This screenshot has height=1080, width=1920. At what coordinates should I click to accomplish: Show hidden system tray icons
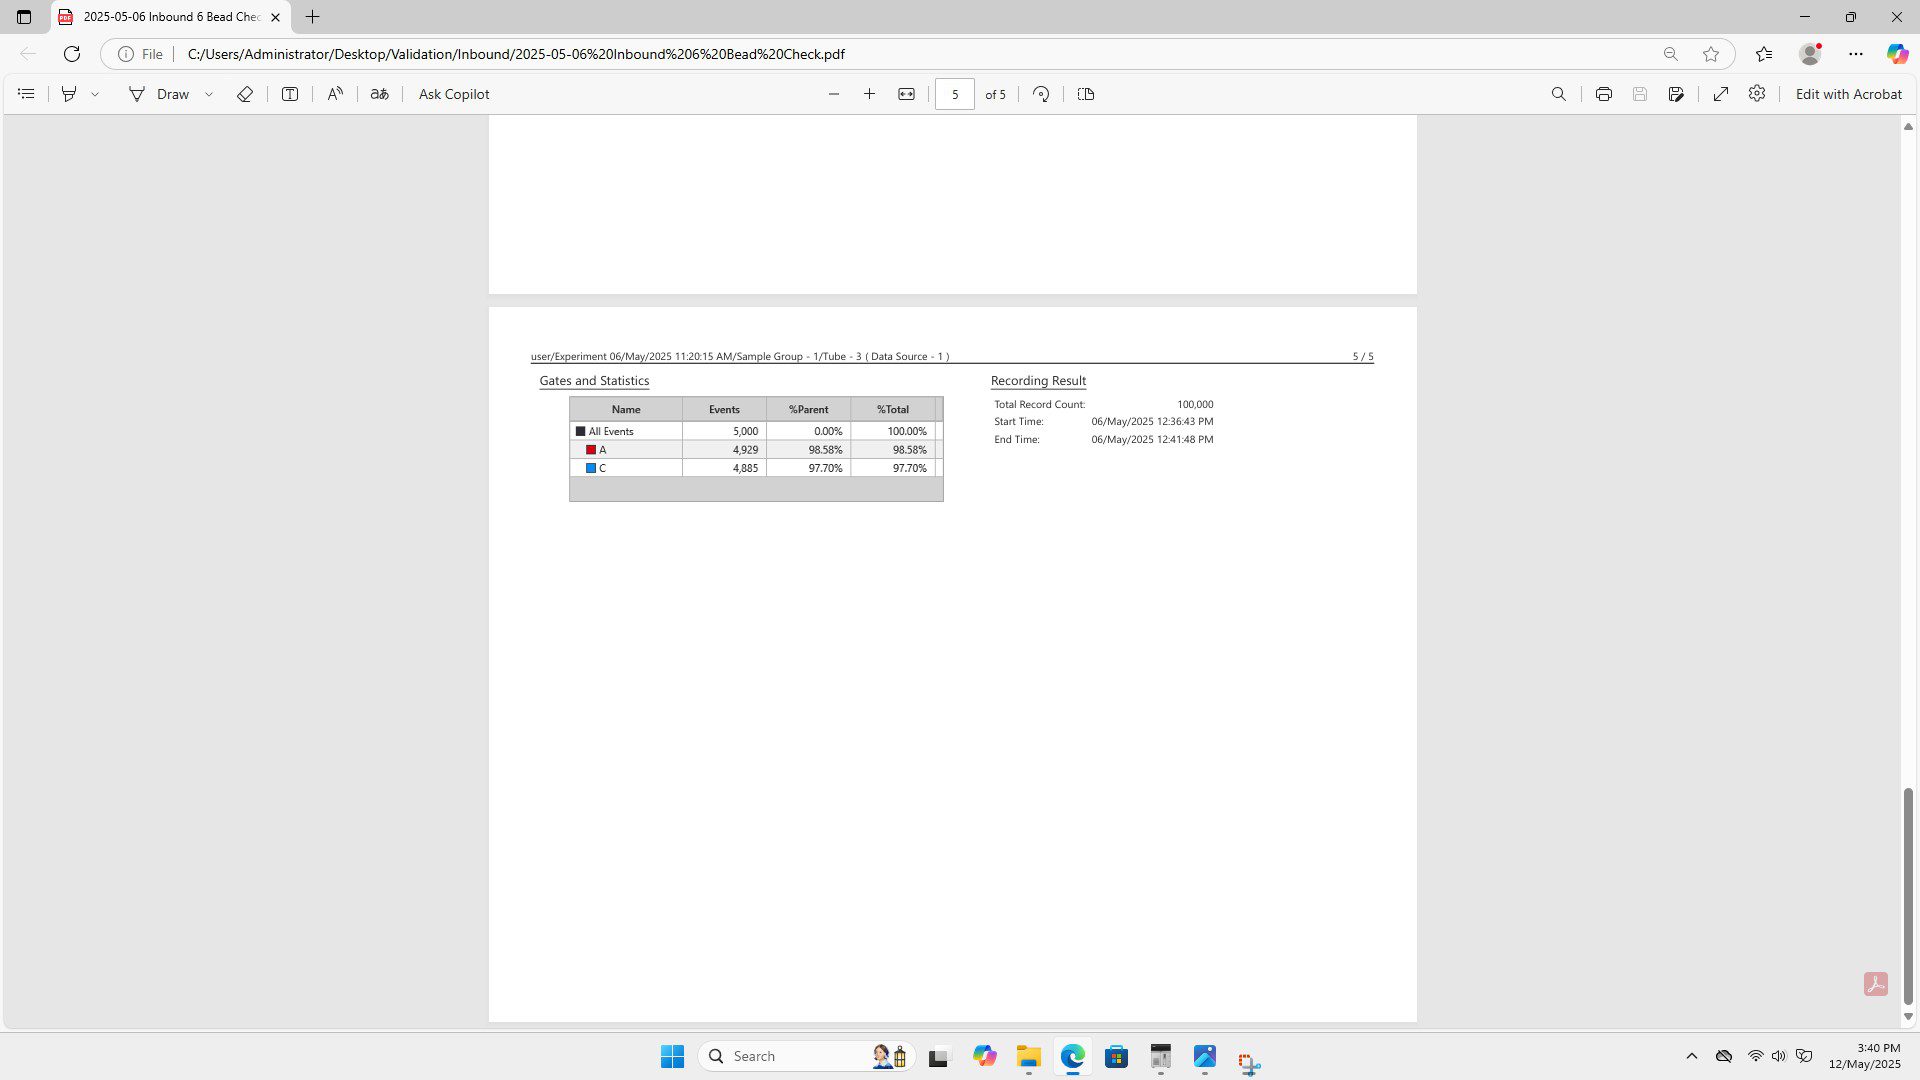coord(1692,1056)
